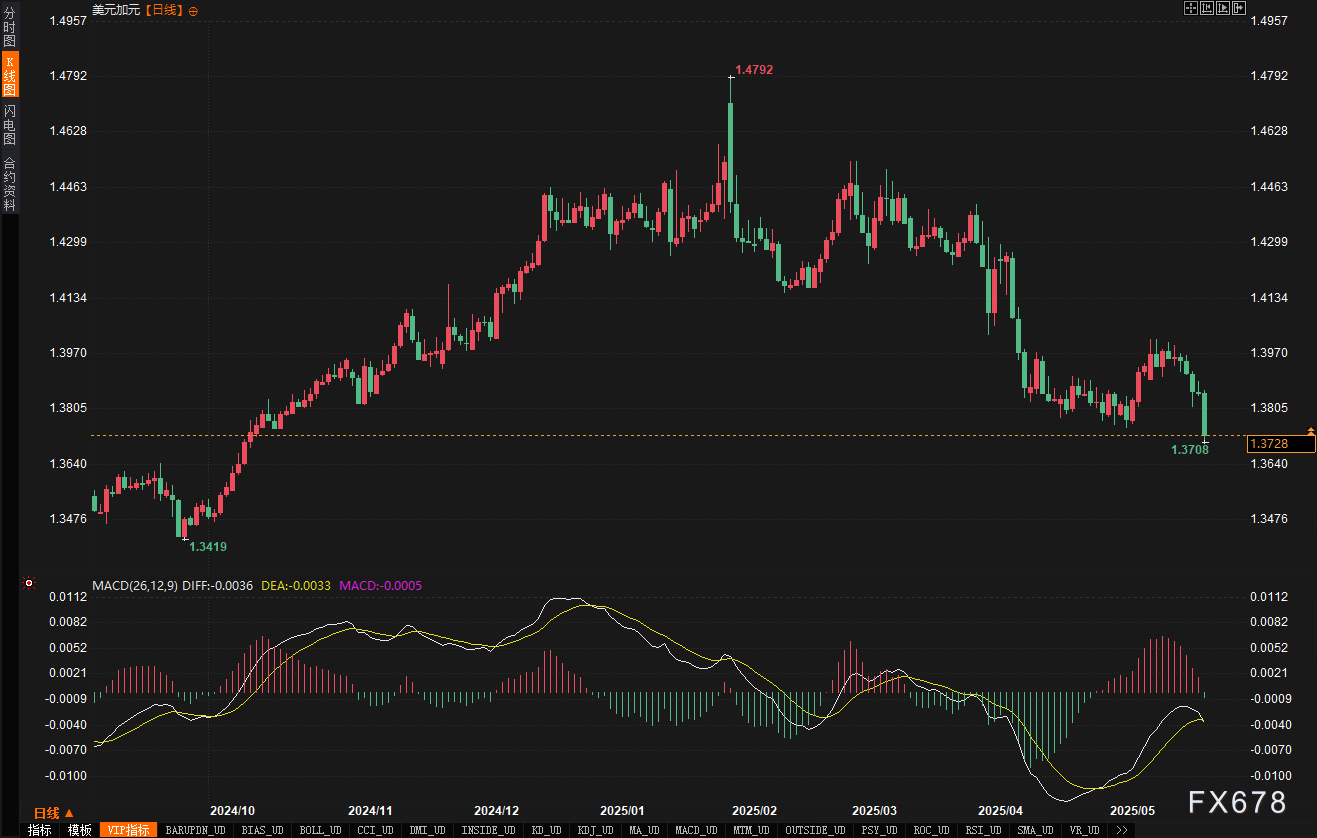
Task: Click the VIP指标 tab
Action: (129, 830)
